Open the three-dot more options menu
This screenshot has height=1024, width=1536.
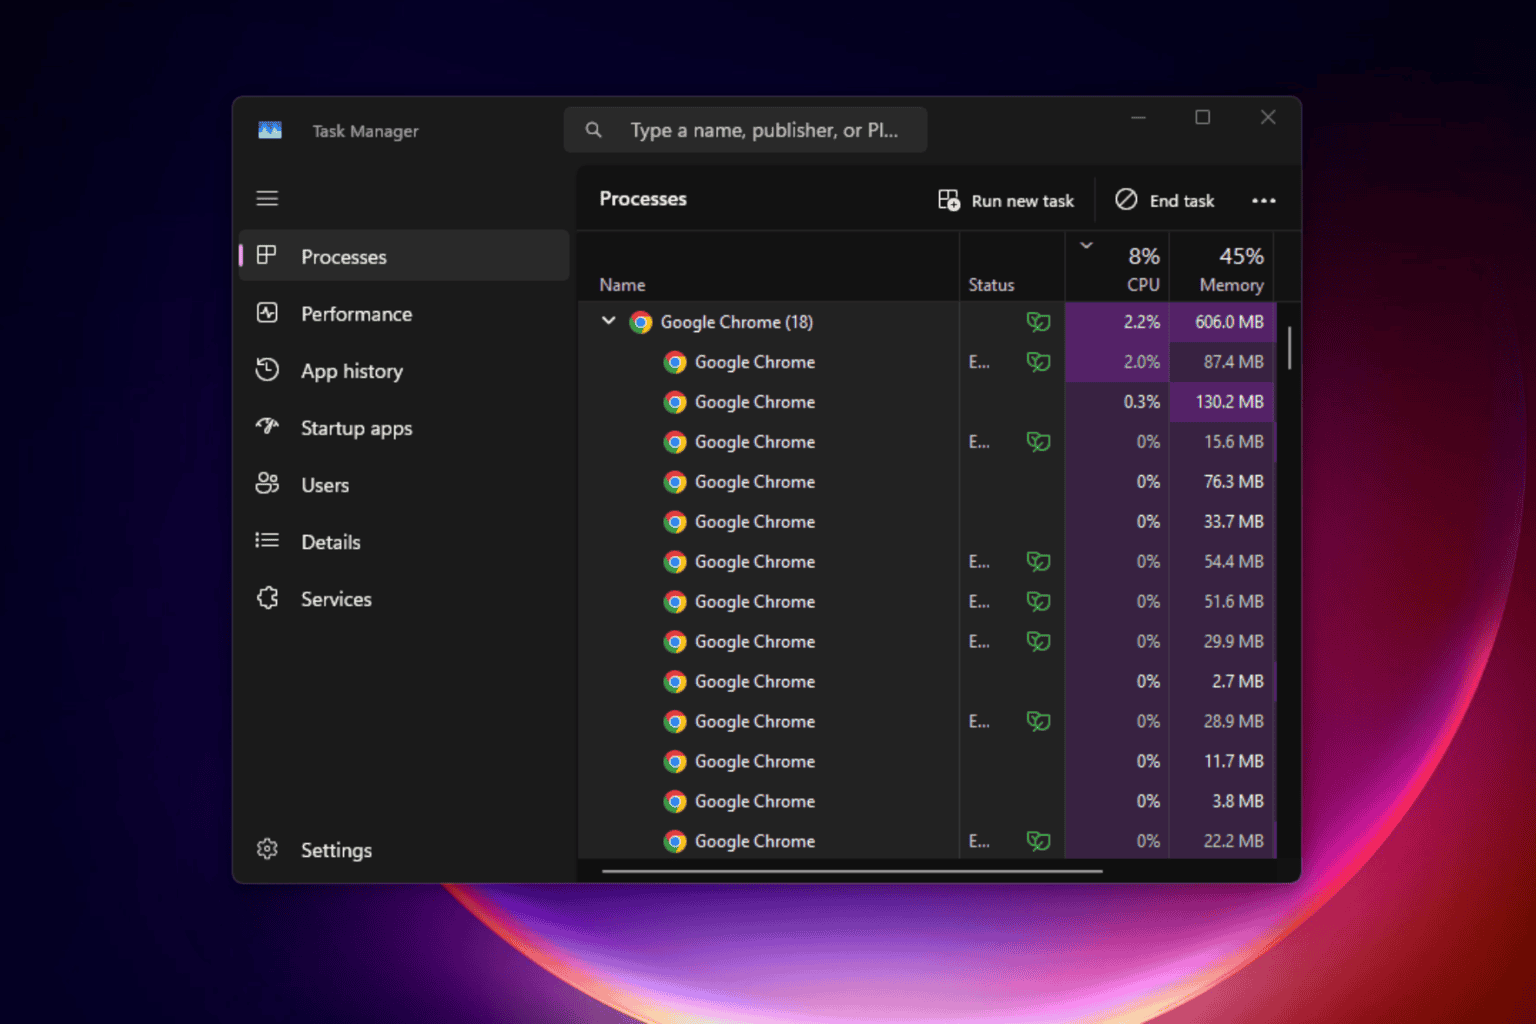(x=1264, y=200)
